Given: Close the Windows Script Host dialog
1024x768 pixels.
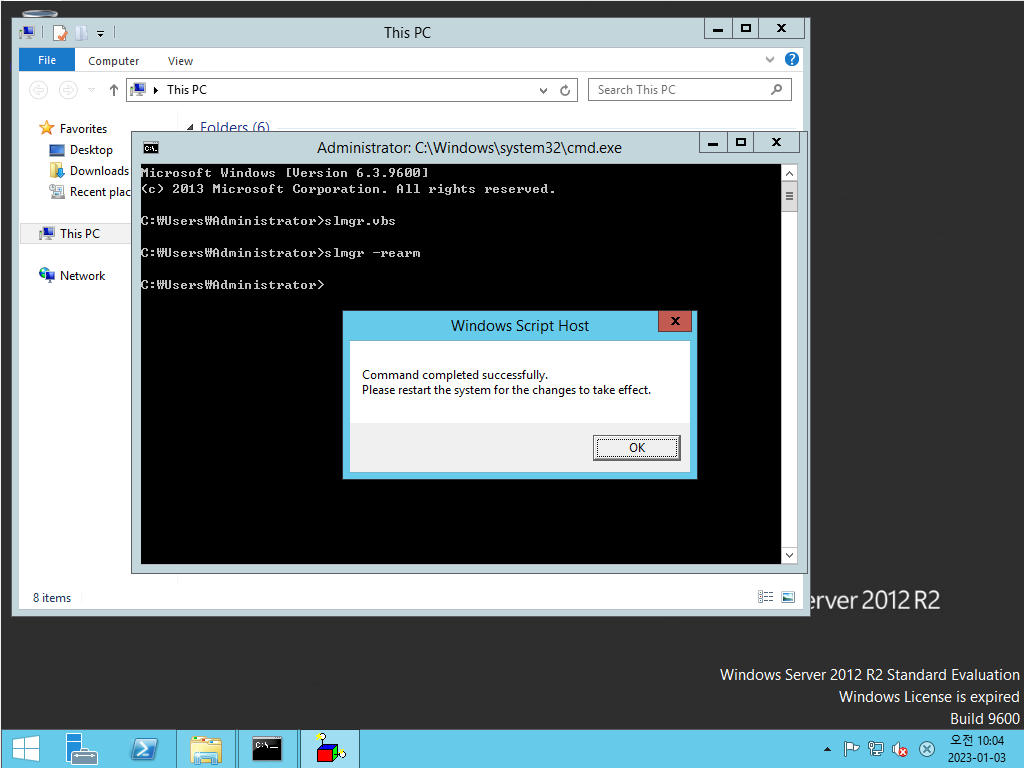Looking at the screenshot, I should [675, 321].
